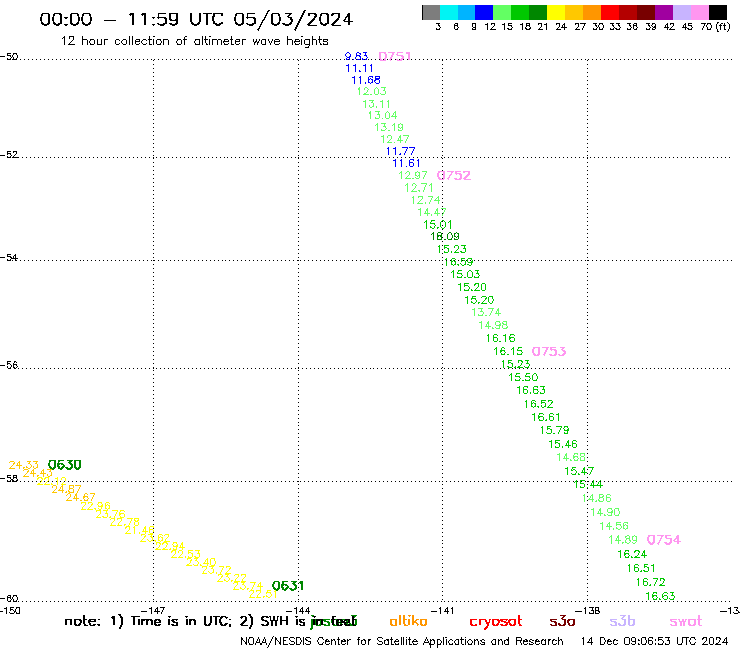Click the dark red s3a legend label
Viewport: 740px width, 650px height.
562,621
